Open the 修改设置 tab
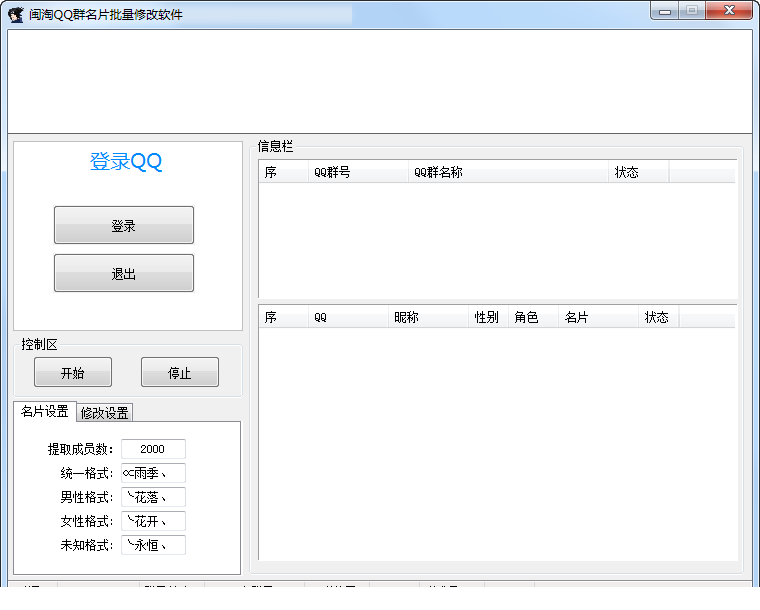This screenshot has height=610, width=760. (105, 413)
